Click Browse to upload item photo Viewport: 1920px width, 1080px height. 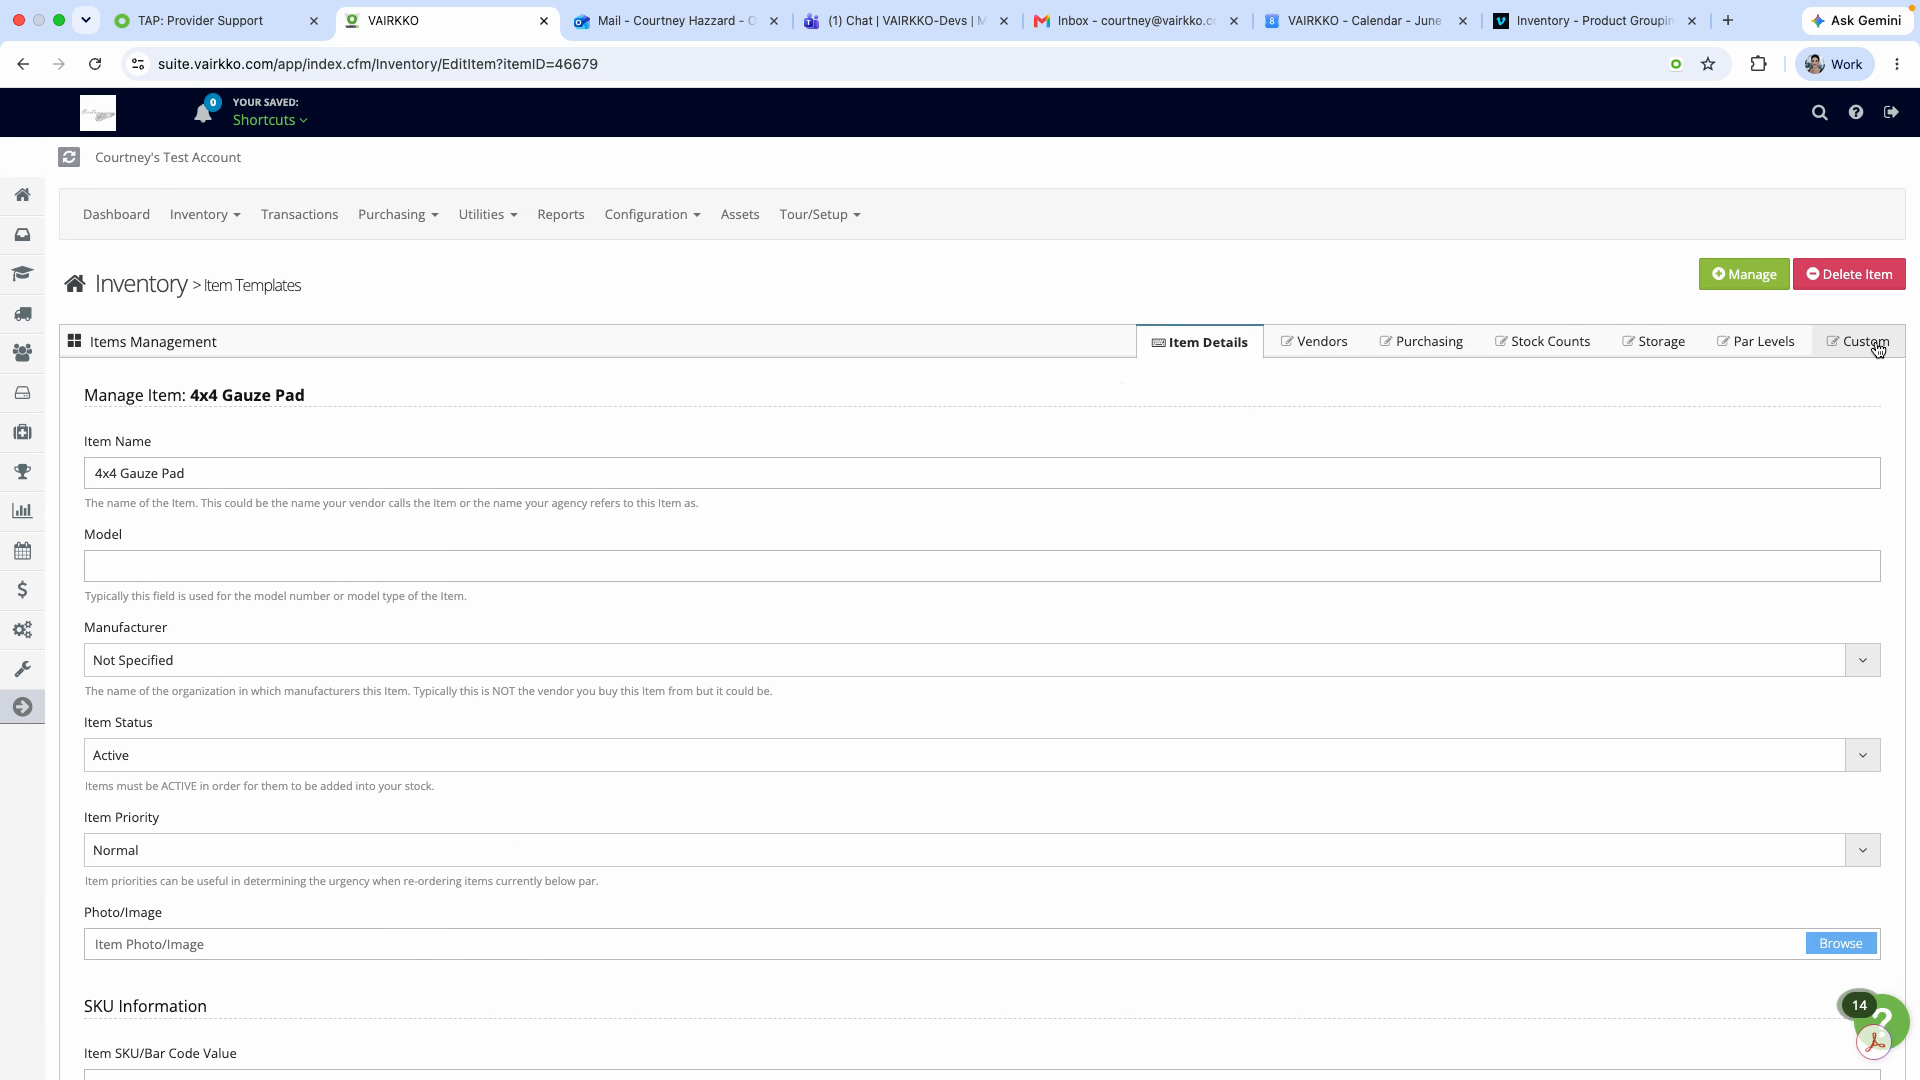1841,944
